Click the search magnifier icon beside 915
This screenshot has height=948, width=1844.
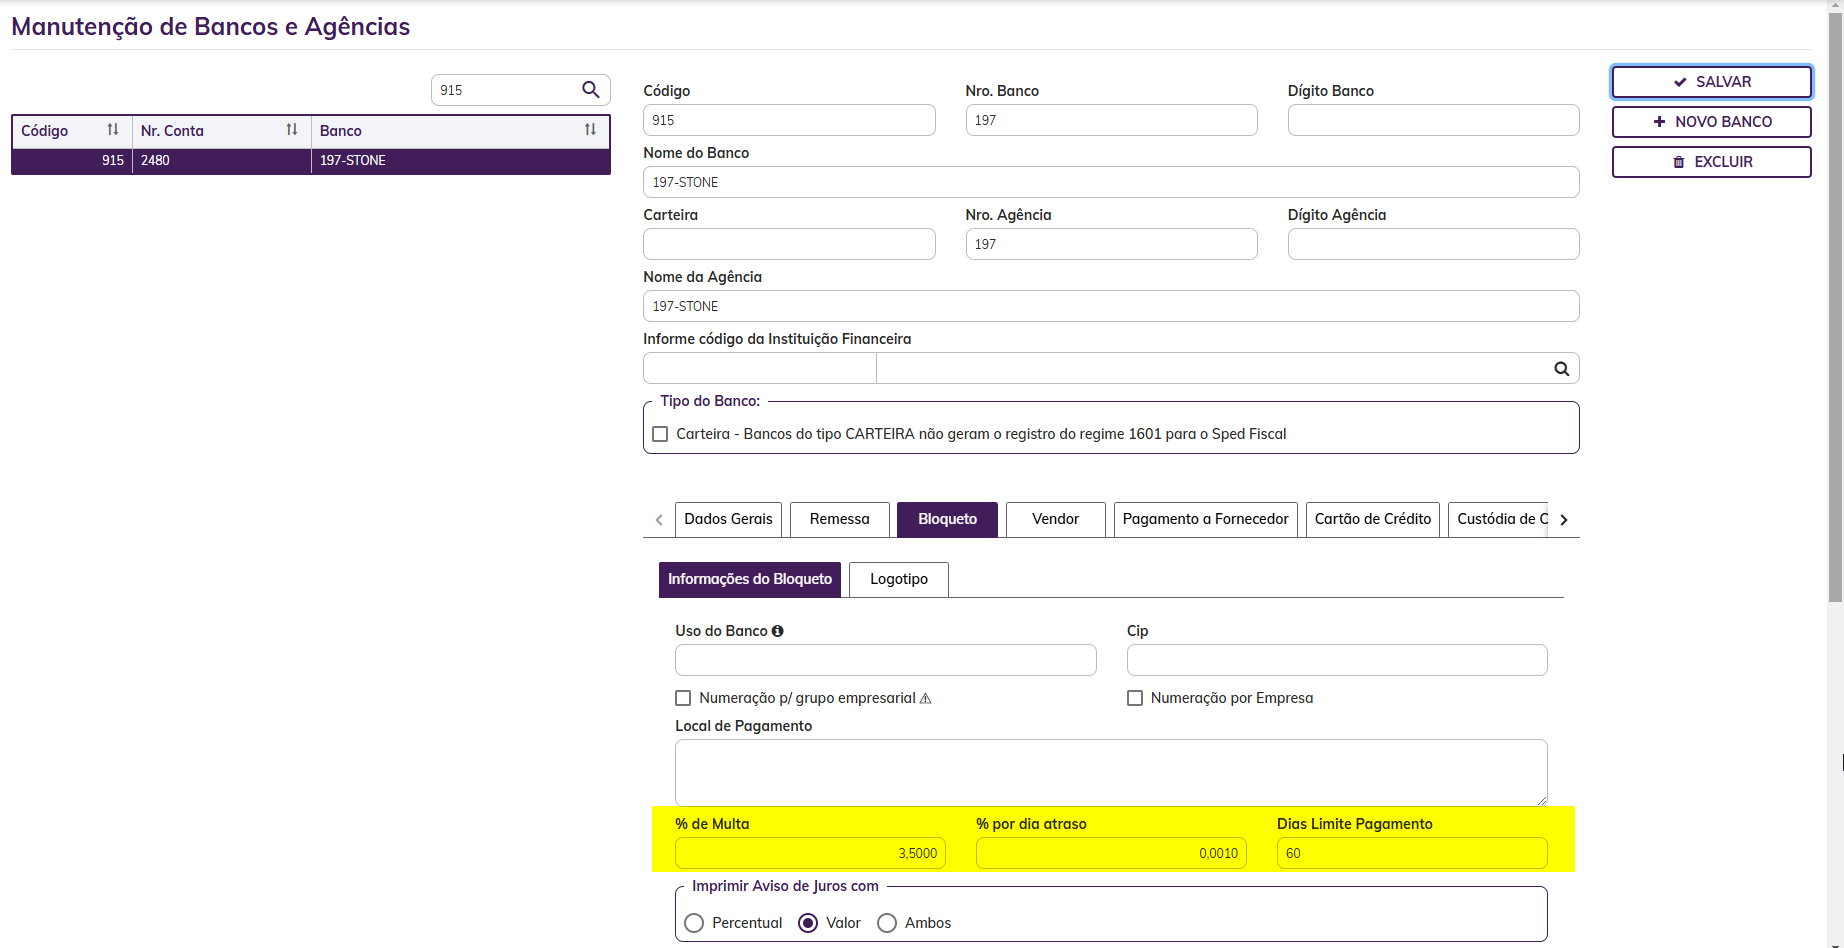pyautogui.click(x=590, y=90)
